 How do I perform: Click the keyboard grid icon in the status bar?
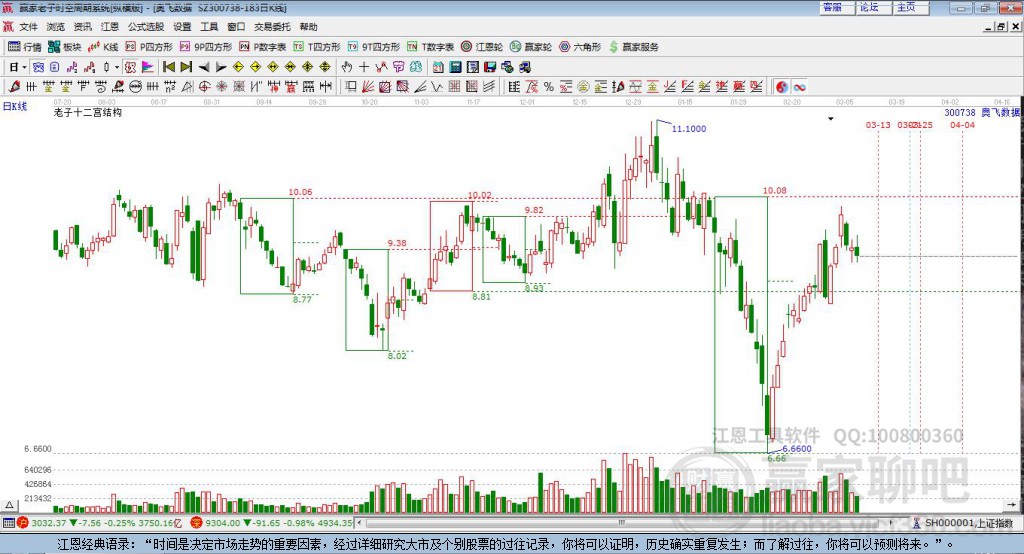coord(8,523)
